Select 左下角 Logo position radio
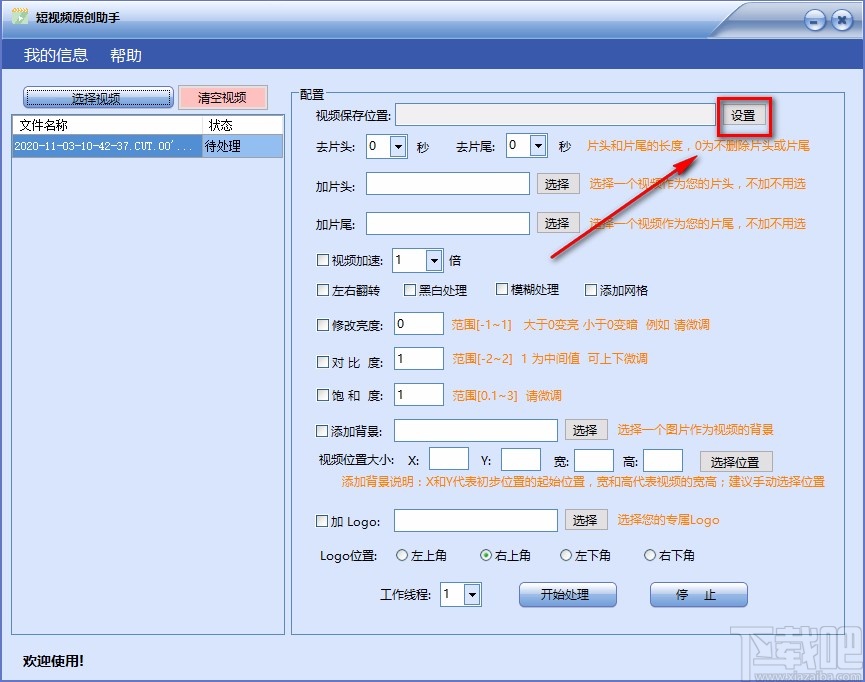 click(565, 555)
